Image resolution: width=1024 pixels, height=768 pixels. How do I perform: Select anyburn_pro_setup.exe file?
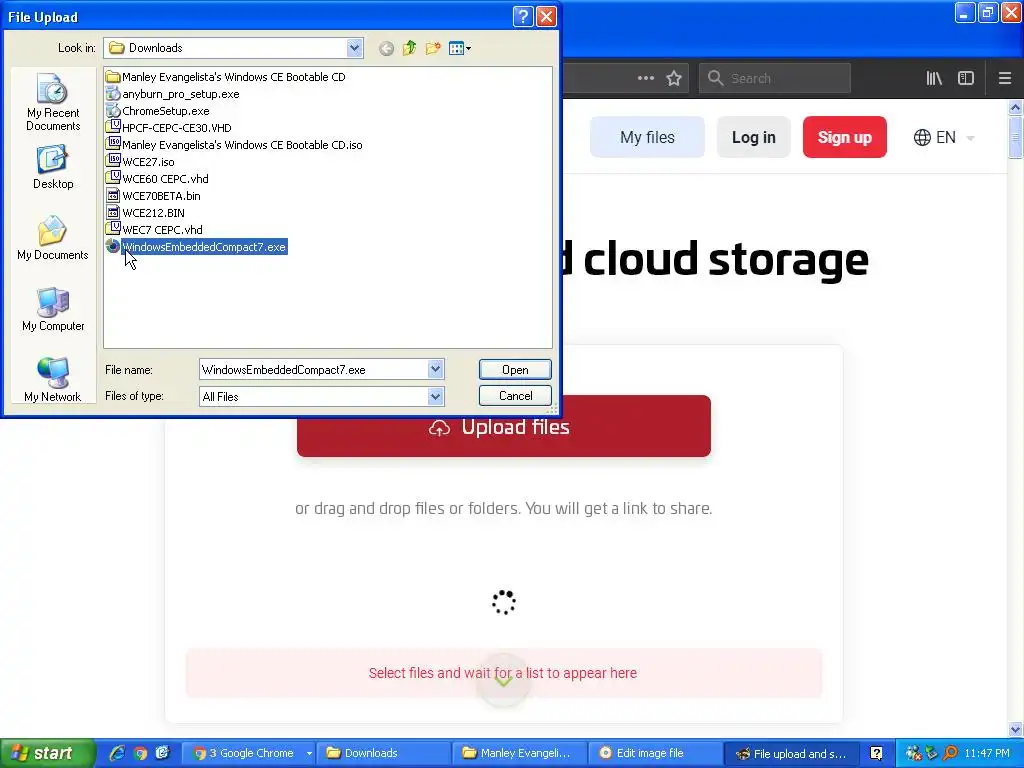pyautogui.click(x=172, y=94)
